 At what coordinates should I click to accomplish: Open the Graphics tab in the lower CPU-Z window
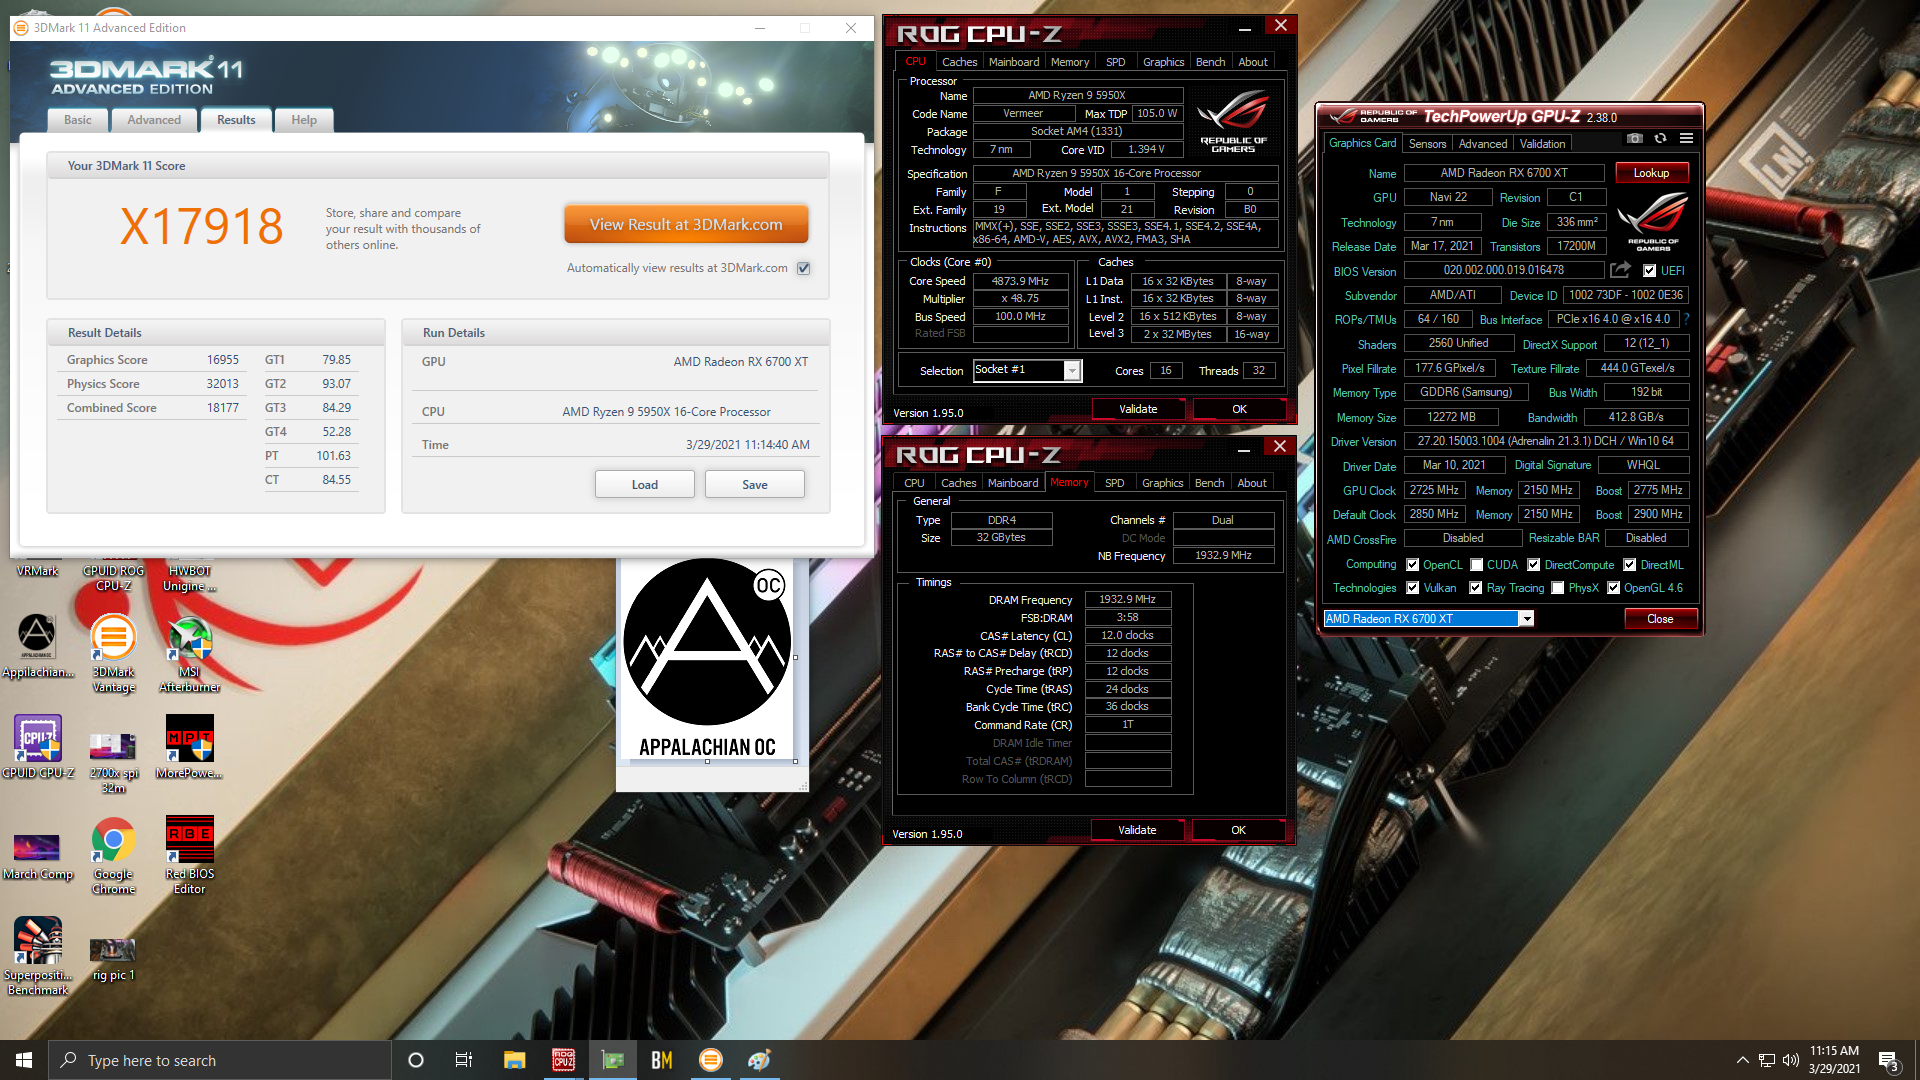(x=1162, y=483)
